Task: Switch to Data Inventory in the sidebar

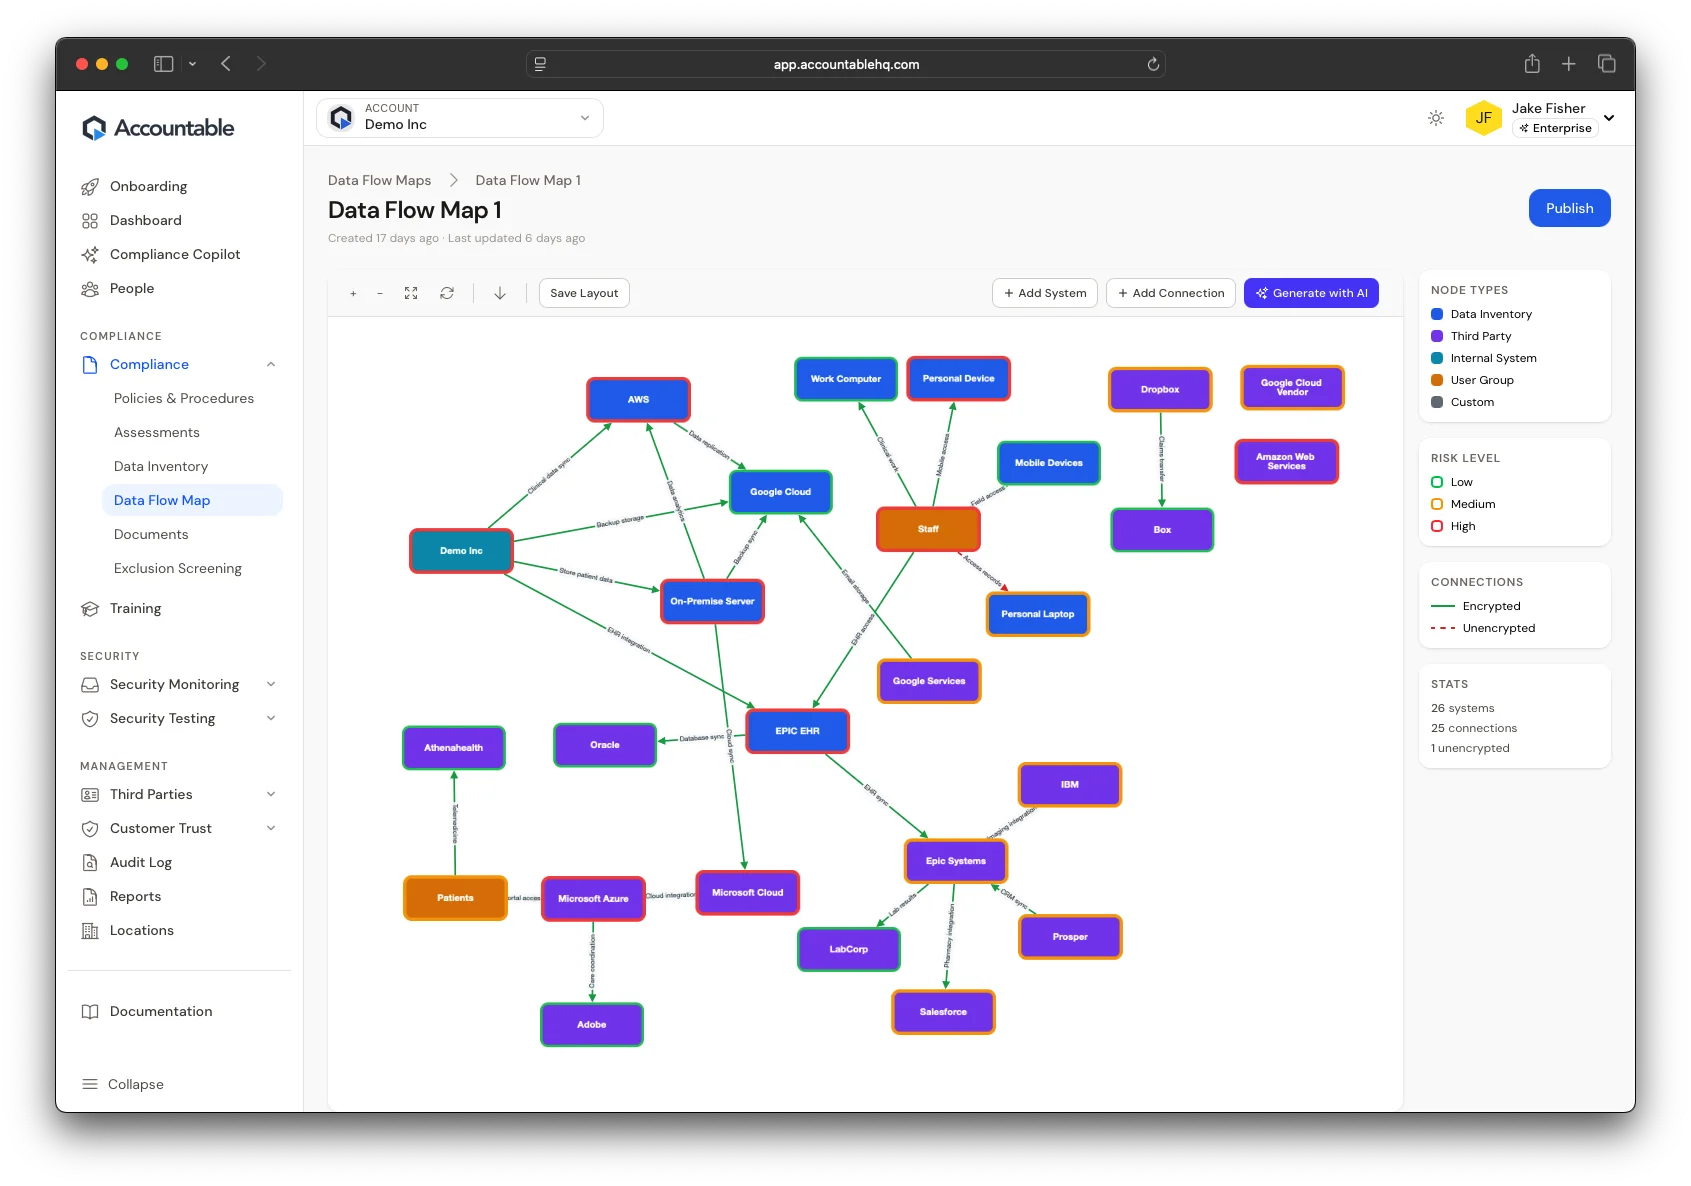Action: click(161, 466)
